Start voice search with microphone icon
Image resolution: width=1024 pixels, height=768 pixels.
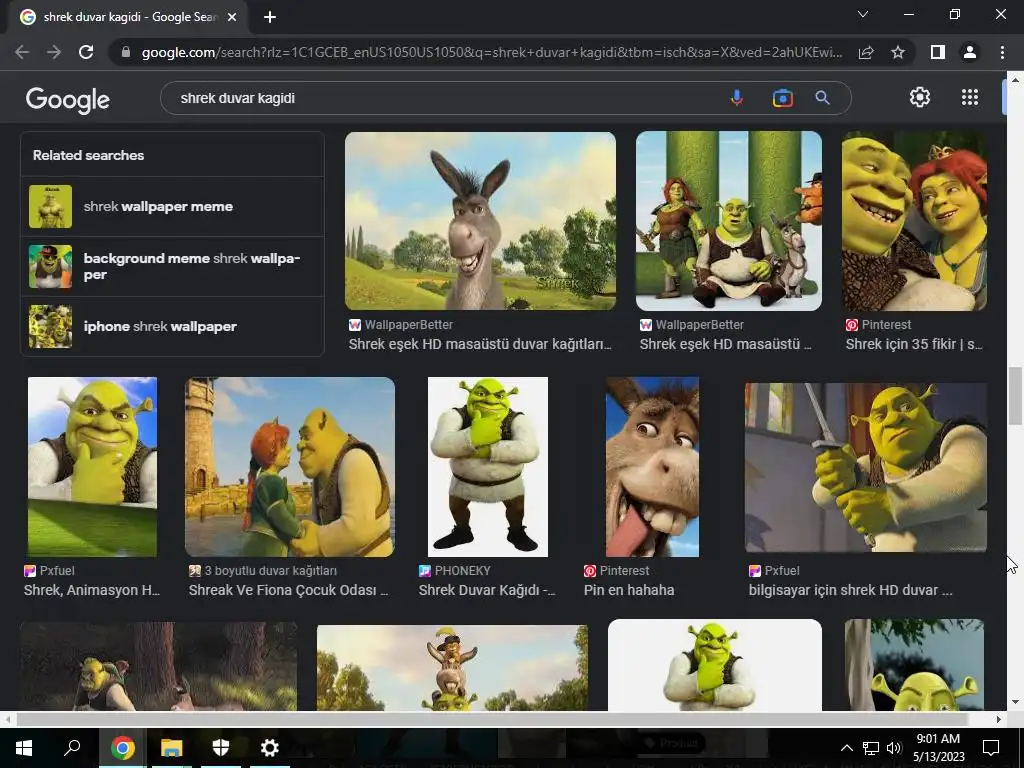(737, 98)
